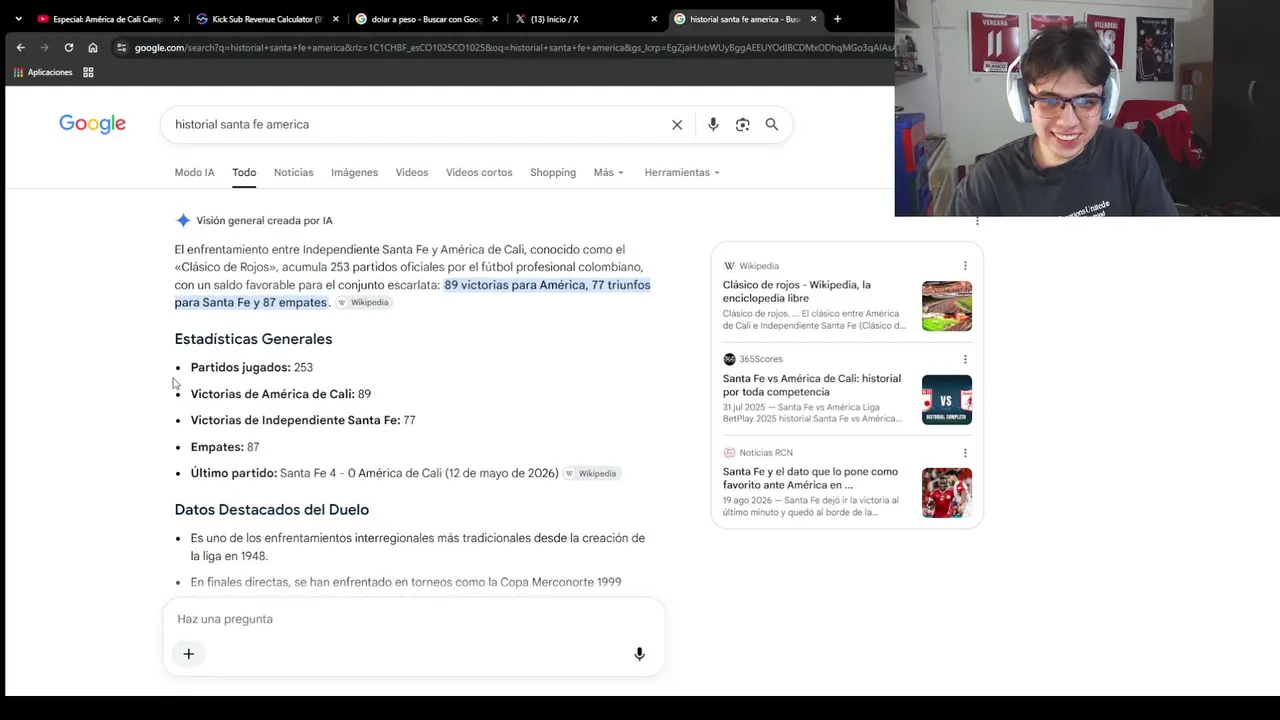Open the Noticias RCN Santa Fe article link
The width and height of the screenshot is (1280, 720).
[x=811, y=478]
